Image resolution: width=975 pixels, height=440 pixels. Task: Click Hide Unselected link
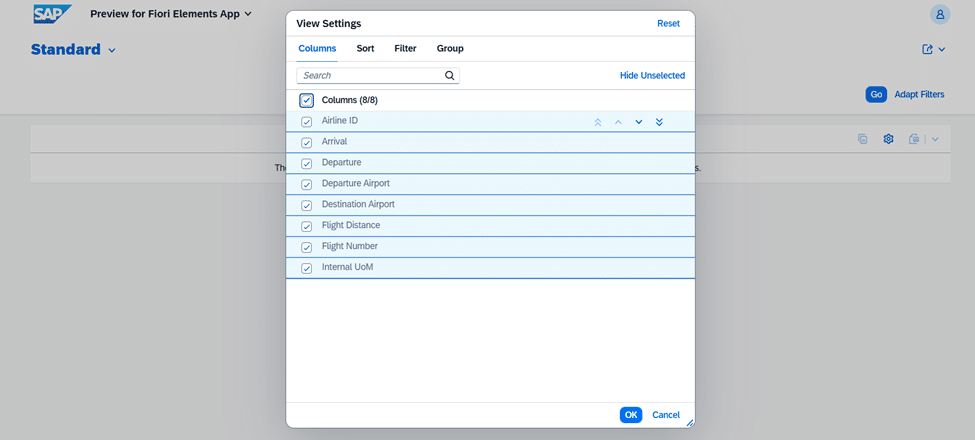(652, 76)
